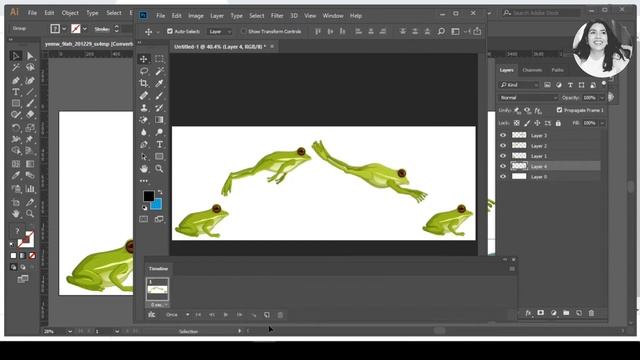
Task: Open the Fill value dropdown arrow
Action: pos(602,123)
